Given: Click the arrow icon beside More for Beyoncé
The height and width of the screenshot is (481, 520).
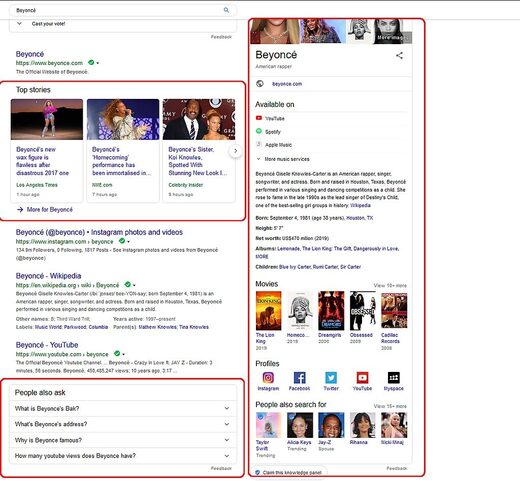Looking at the screenshot, I should [20, 209].
